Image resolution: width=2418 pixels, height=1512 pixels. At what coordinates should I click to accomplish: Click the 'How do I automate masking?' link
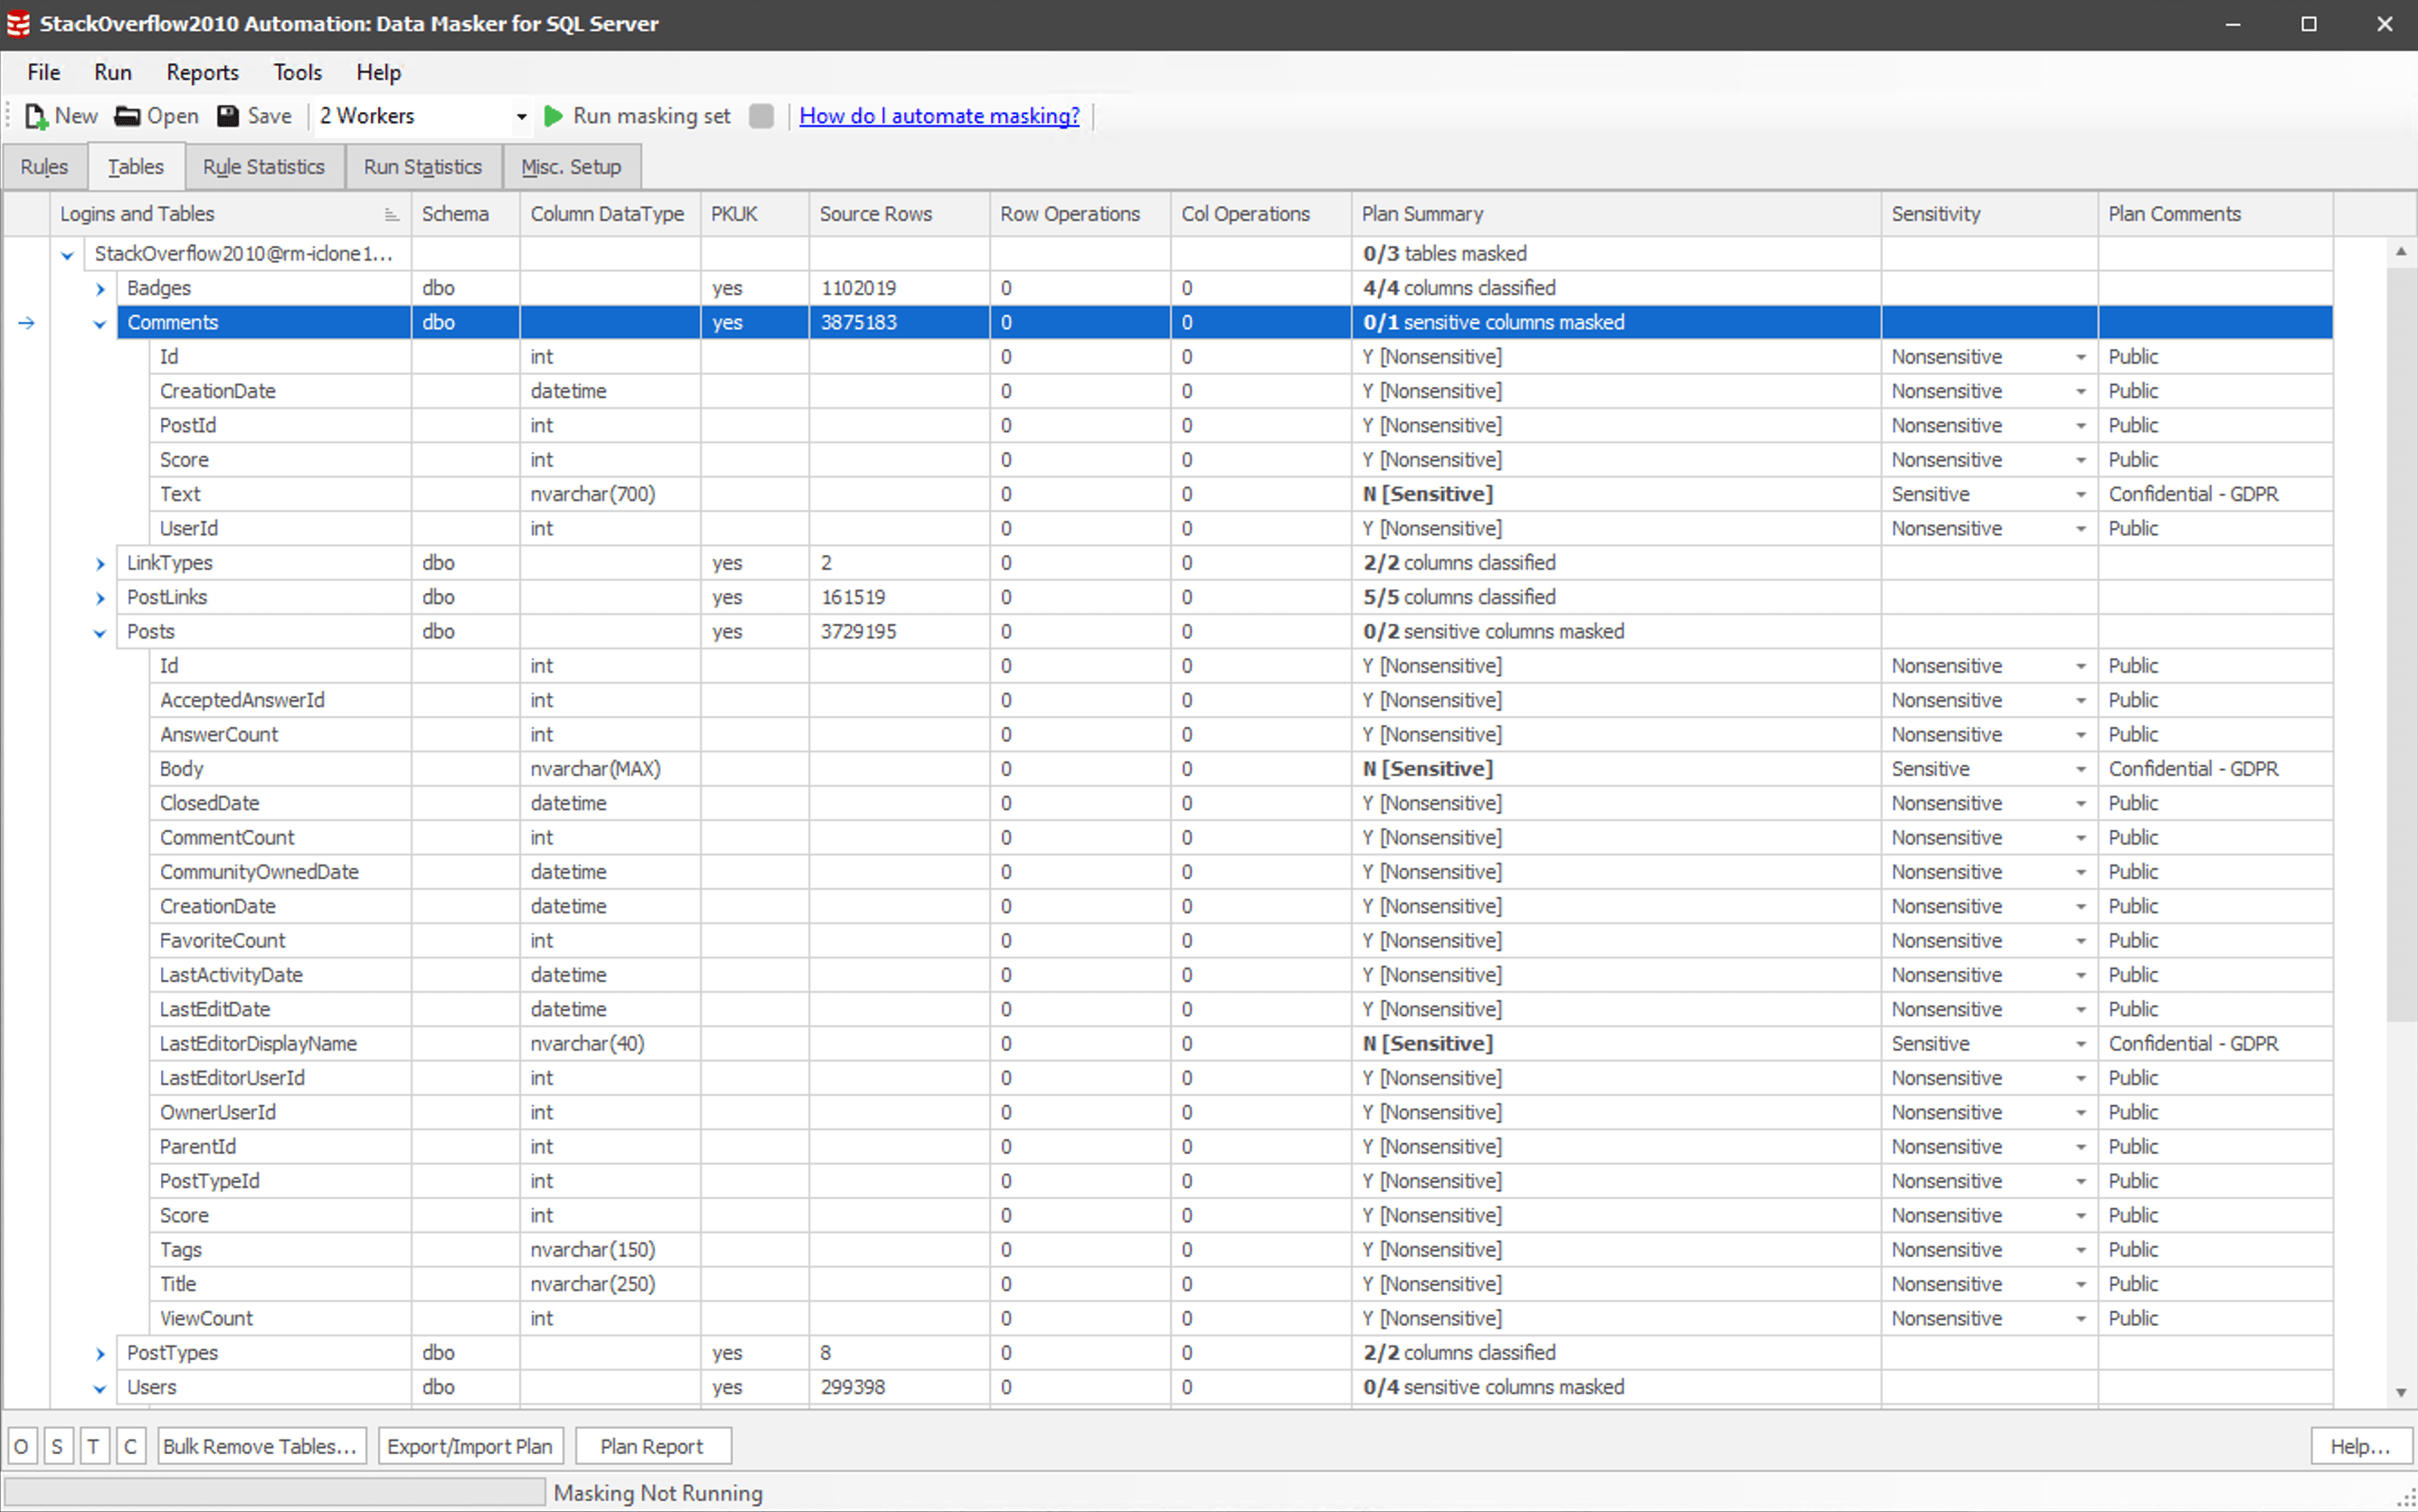coord(939,115)
